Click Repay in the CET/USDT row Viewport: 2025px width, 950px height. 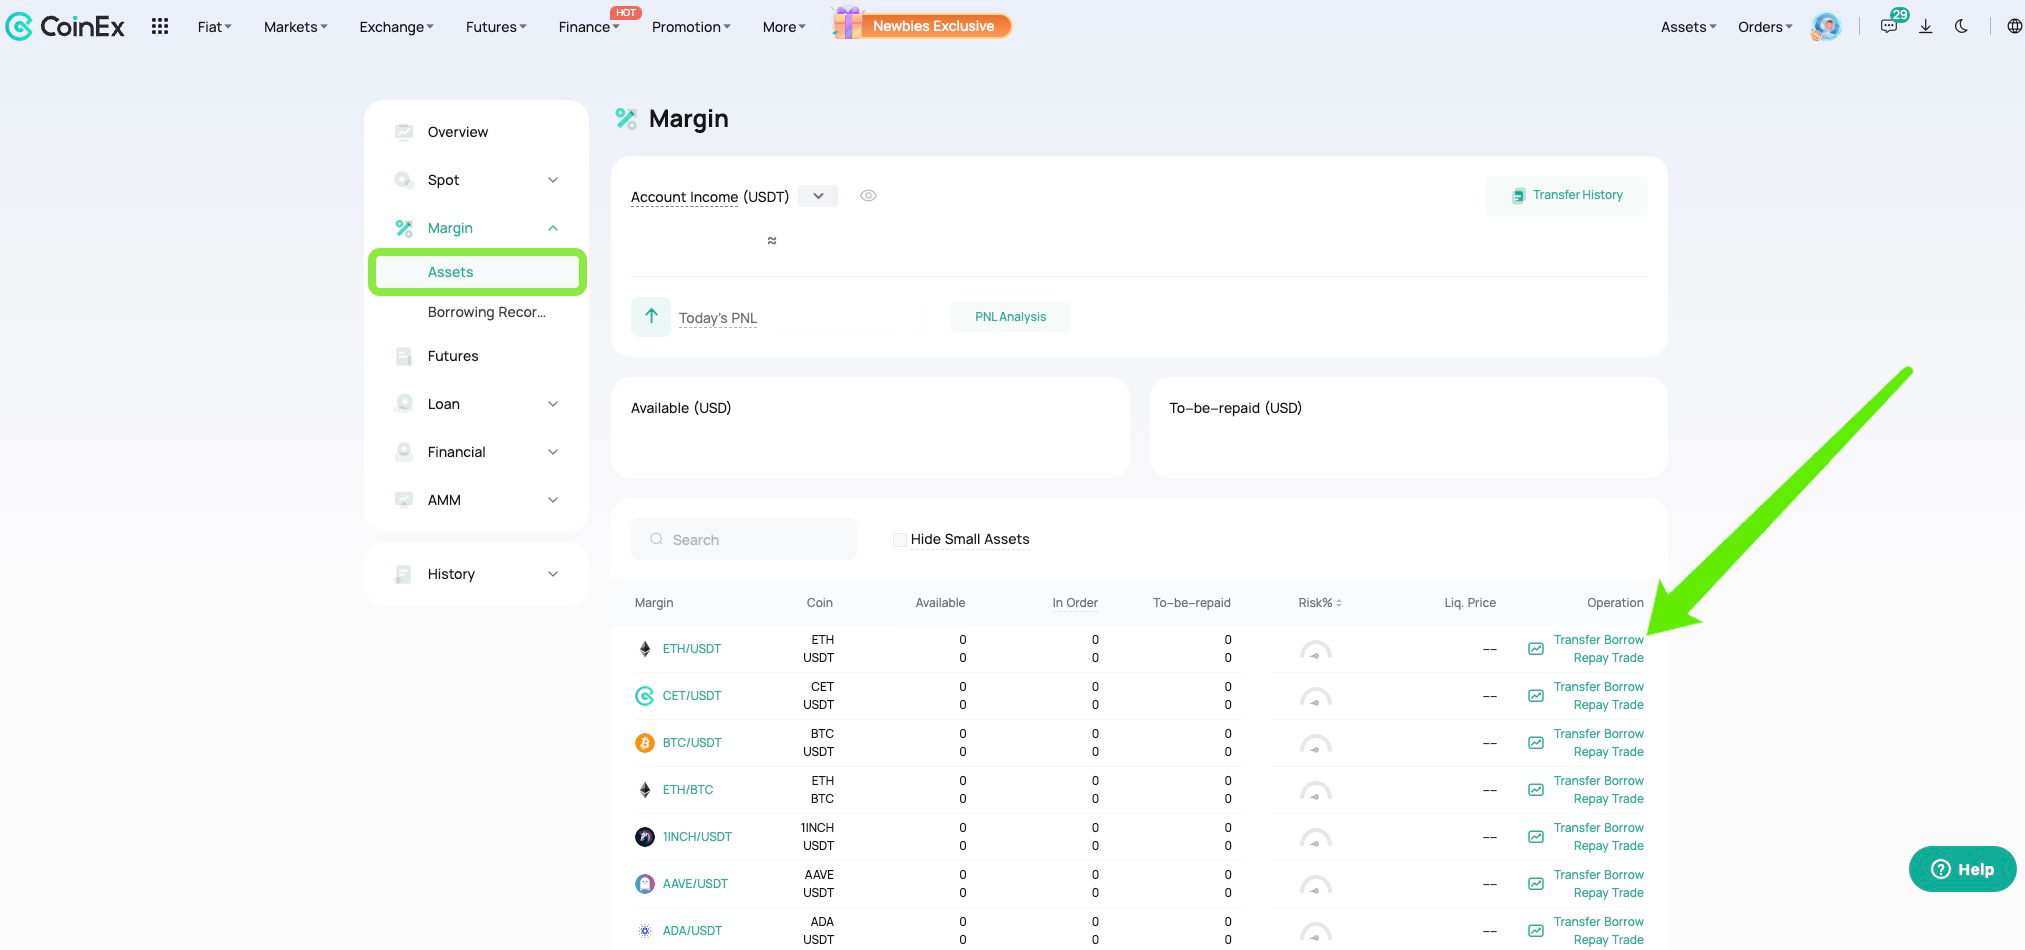coord(1590,705)
